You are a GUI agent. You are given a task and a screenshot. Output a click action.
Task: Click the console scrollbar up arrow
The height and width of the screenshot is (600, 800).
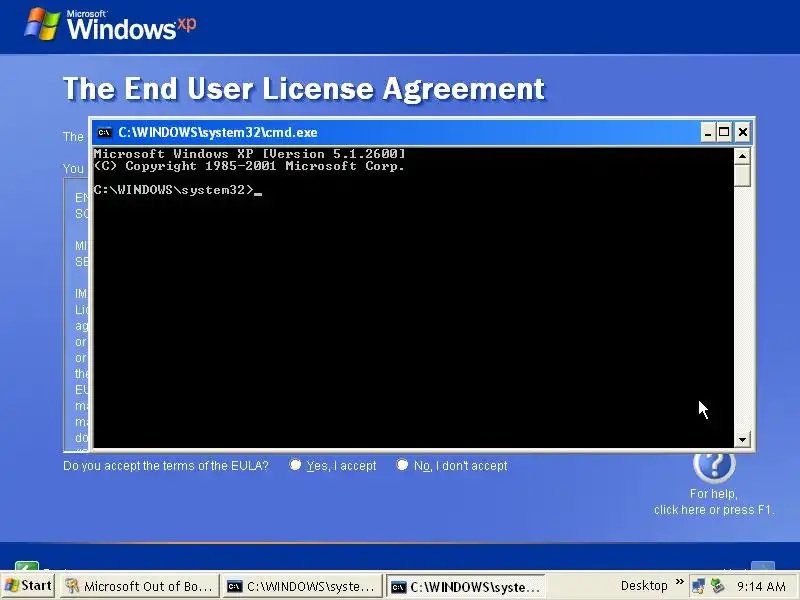pyautogui.click(x=742, y=156)
